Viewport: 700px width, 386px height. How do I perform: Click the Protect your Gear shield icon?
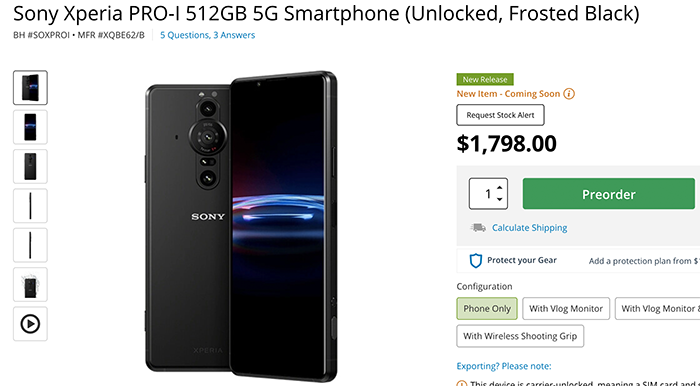coord(475,261)
